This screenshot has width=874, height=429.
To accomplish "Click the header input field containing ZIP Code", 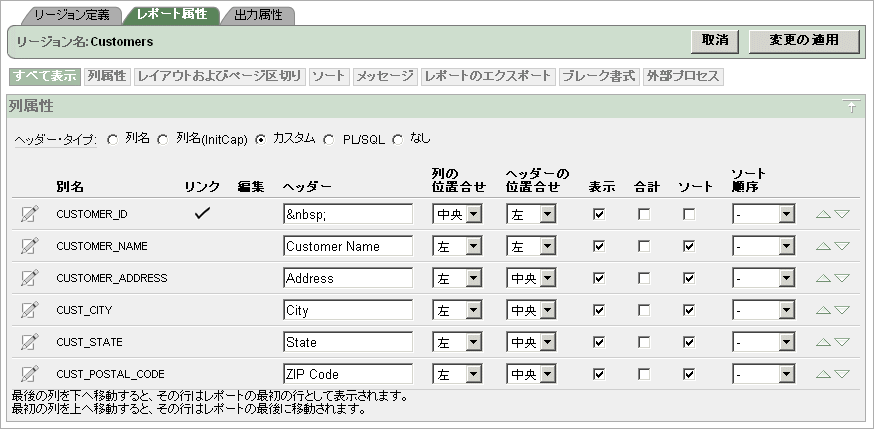I will coord(347,374).
